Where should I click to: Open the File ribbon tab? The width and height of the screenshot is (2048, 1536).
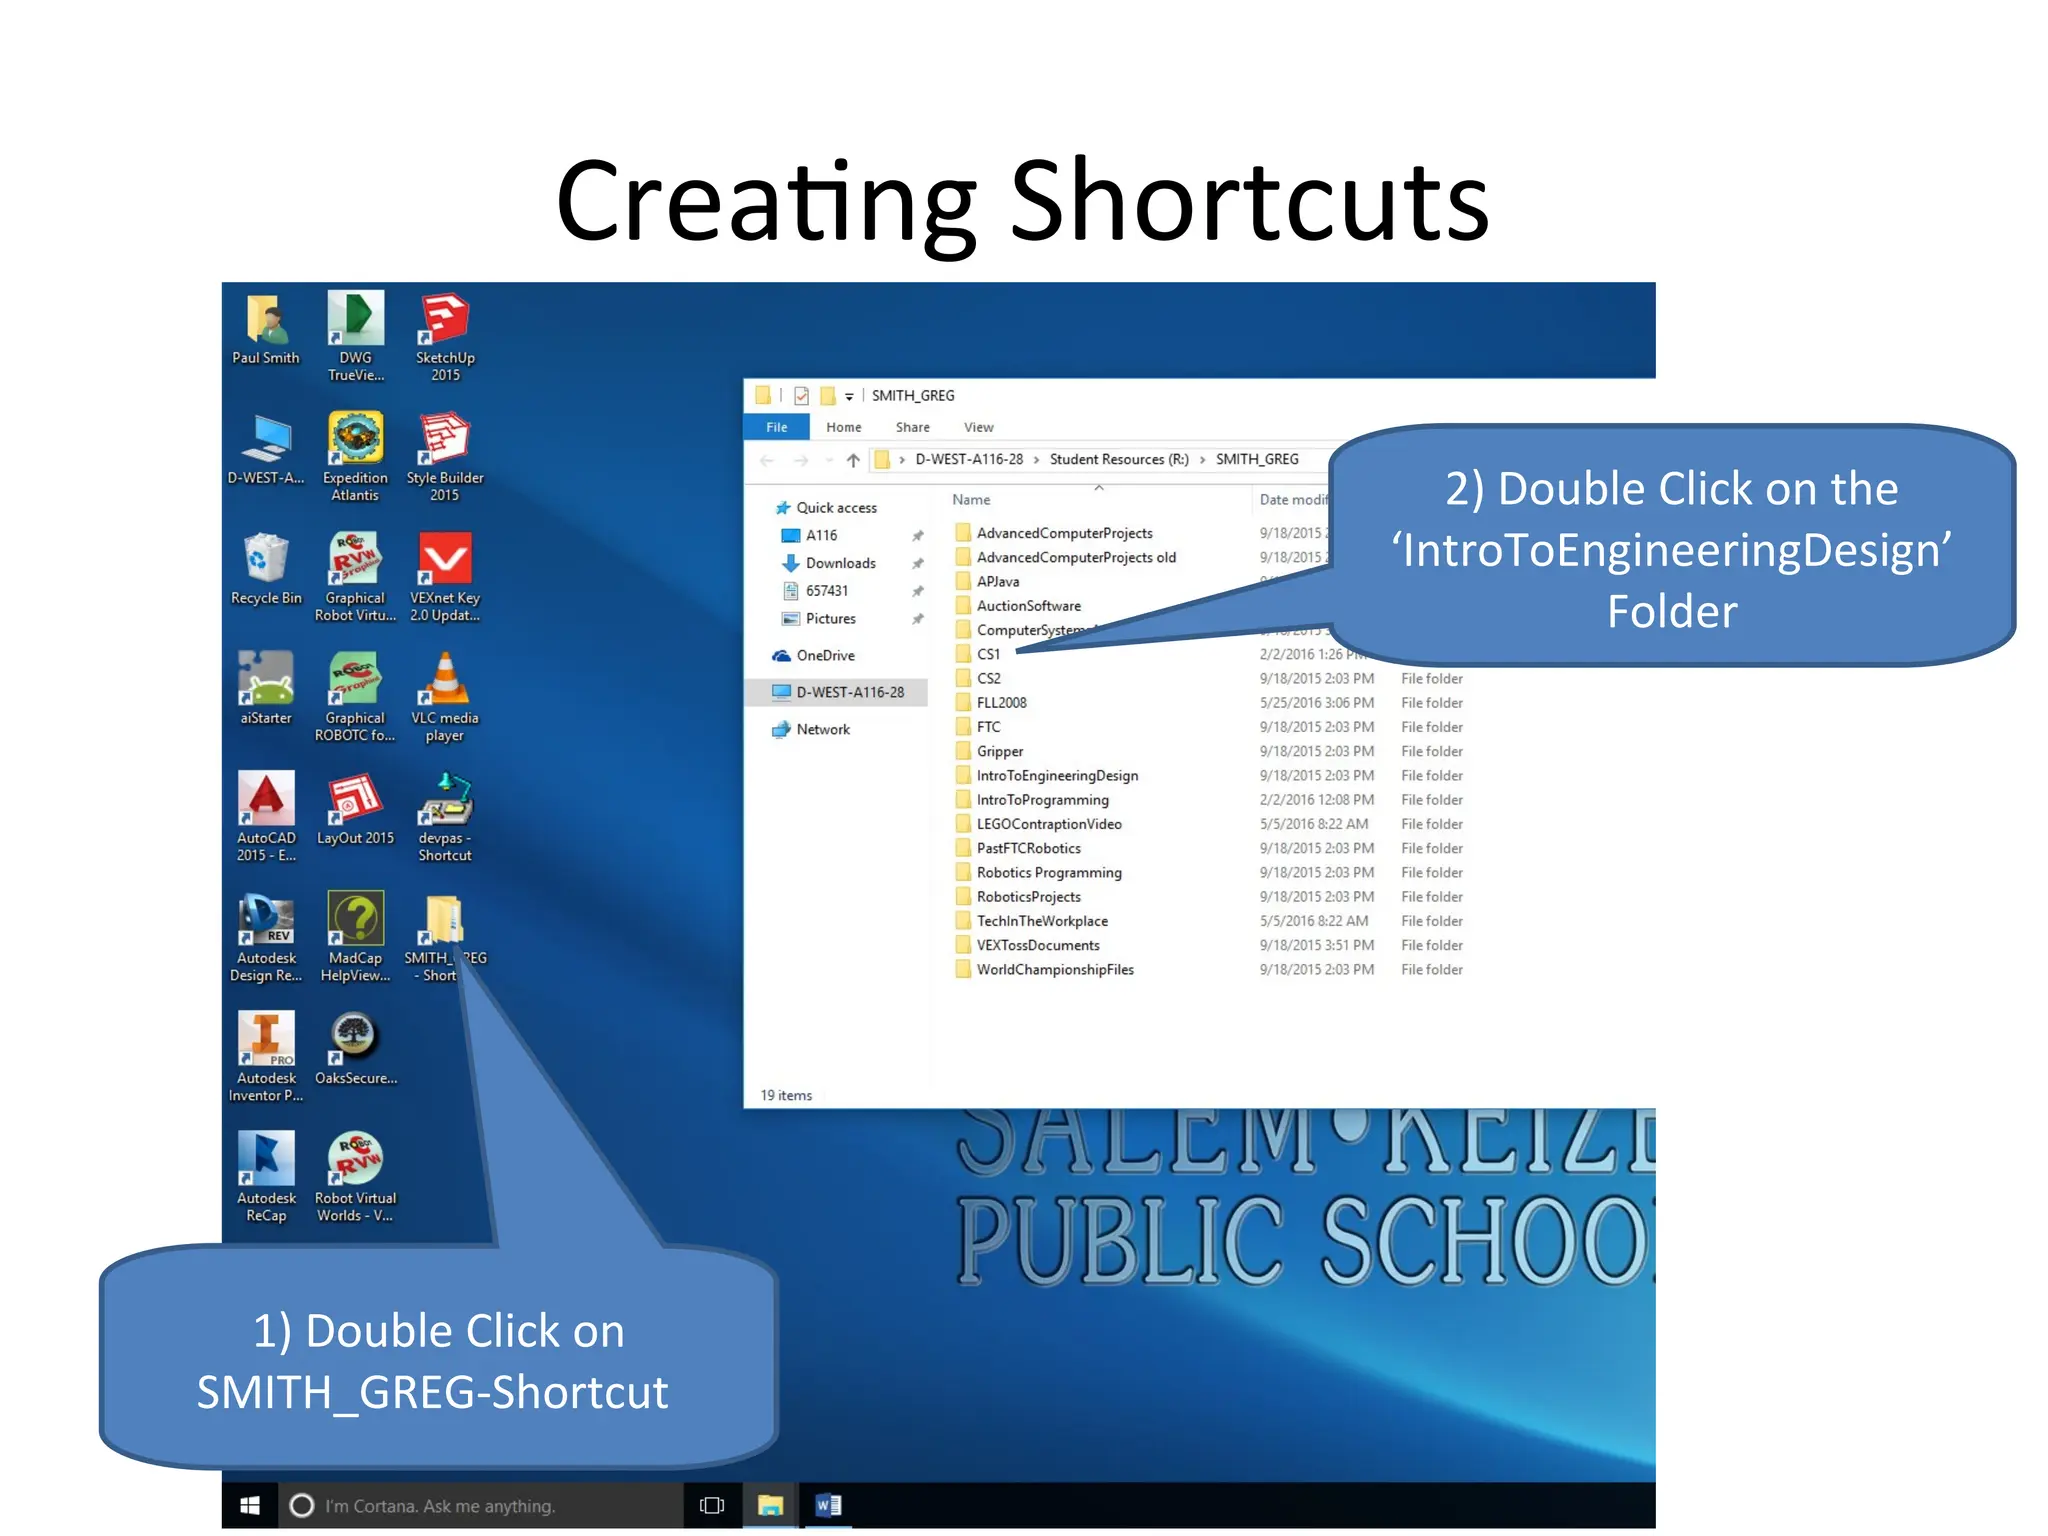[x=777, y=427]
